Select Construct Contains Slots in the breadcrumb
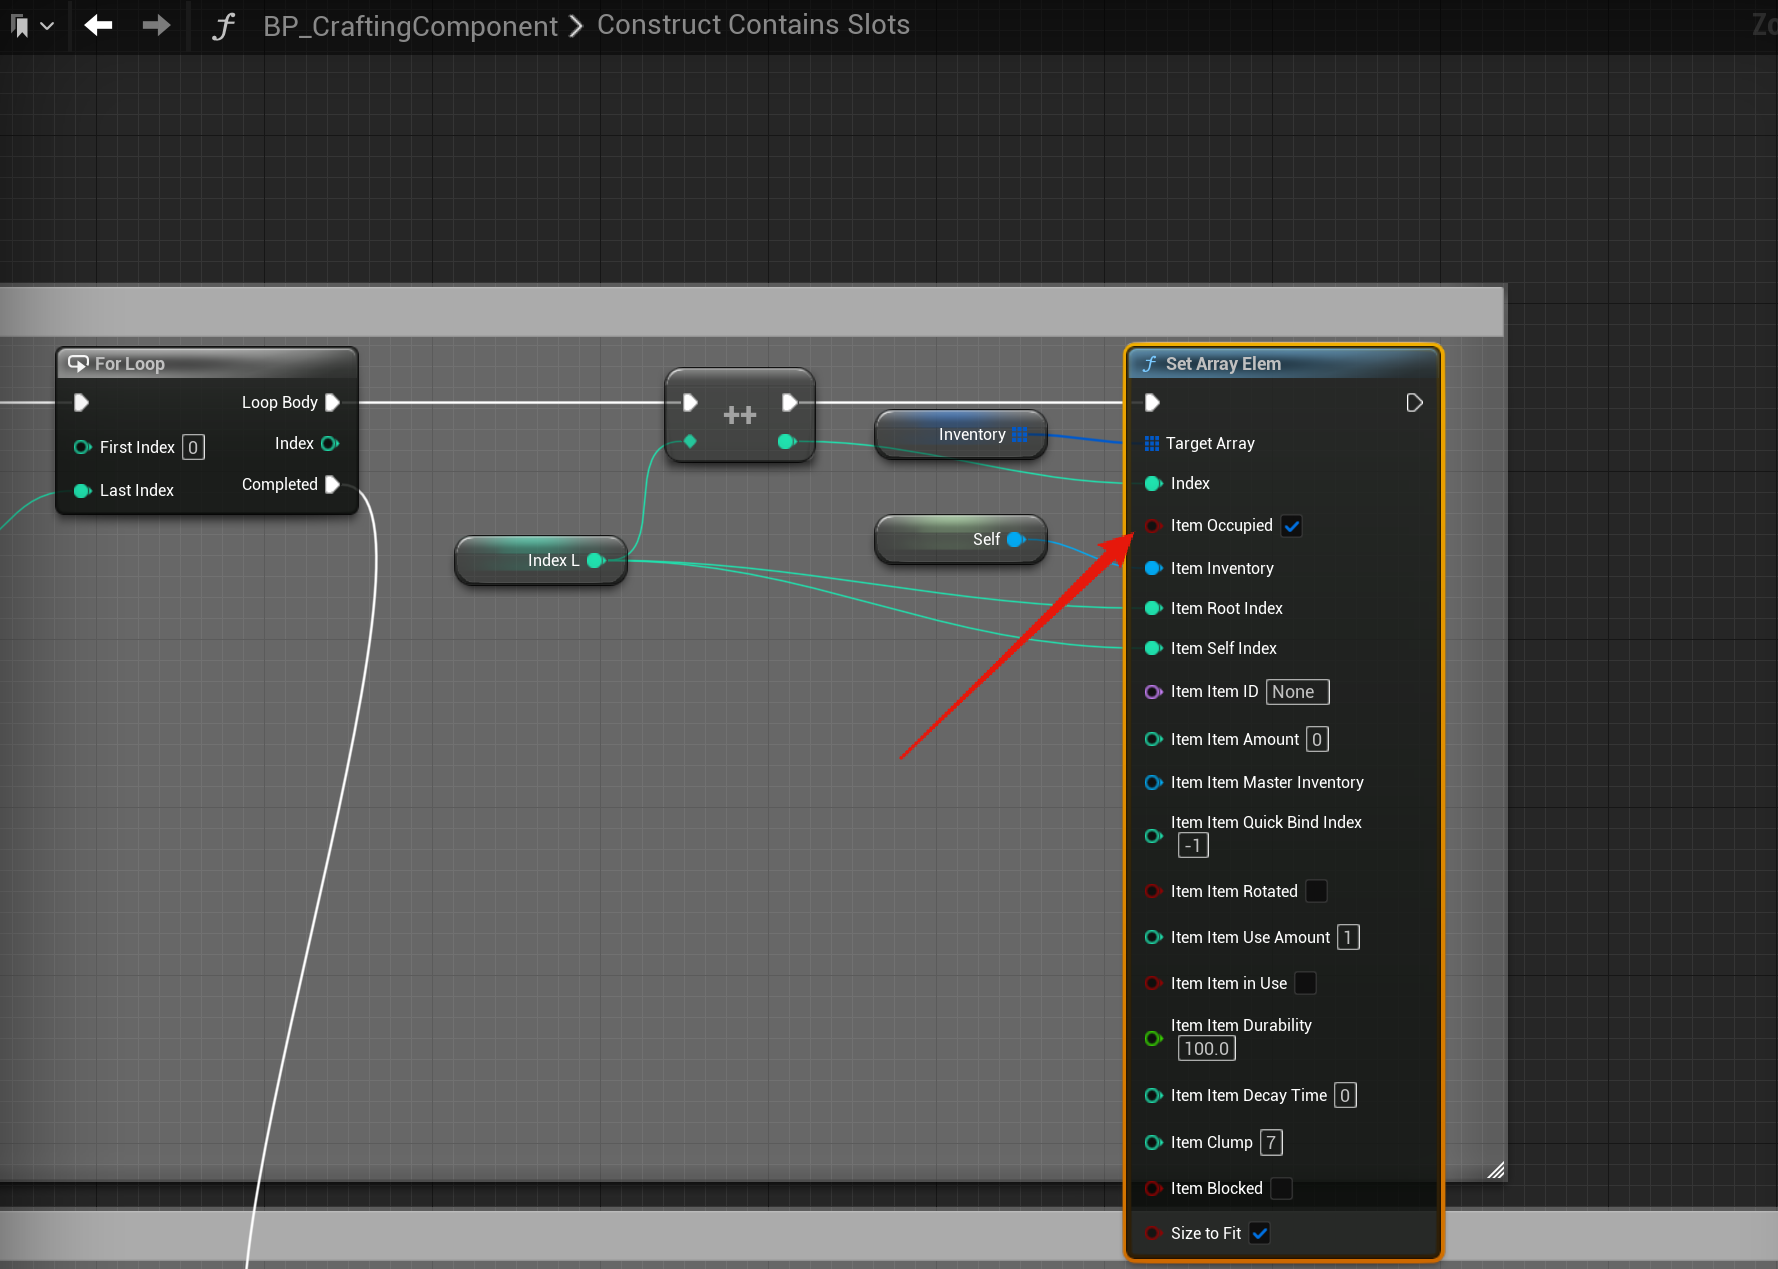 753,25
